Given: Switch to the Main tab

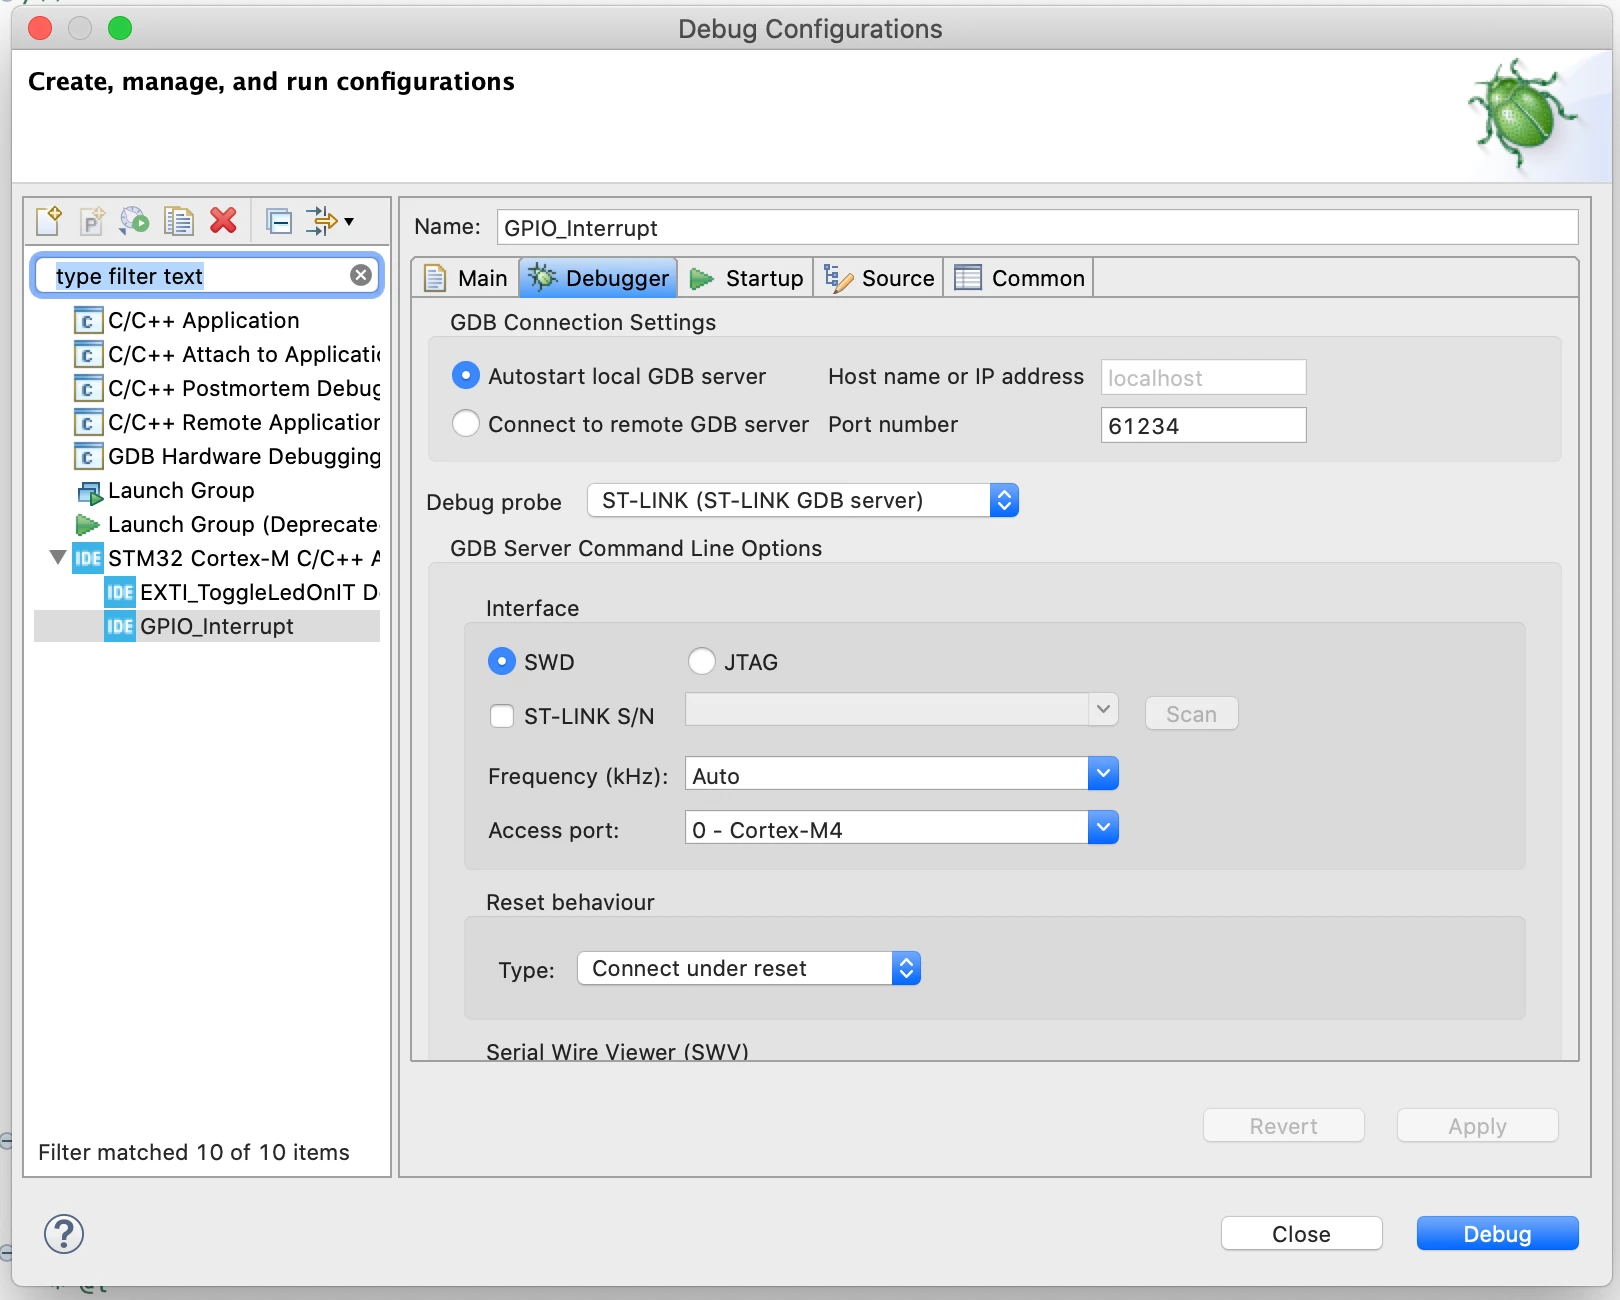Looking at the screenshot, I should [x=466, y=278].
